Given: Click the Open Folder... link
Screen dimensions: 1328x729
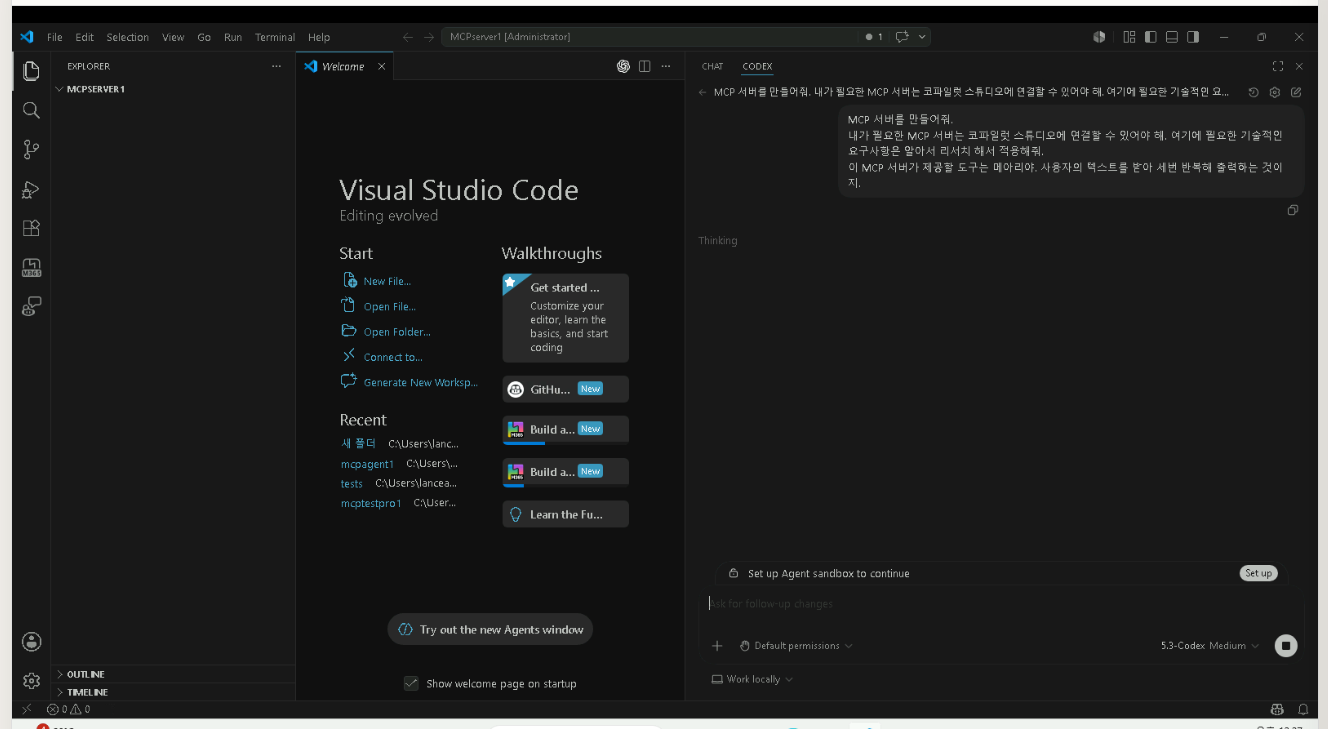Looking at the screenshot, I should 397,332.
